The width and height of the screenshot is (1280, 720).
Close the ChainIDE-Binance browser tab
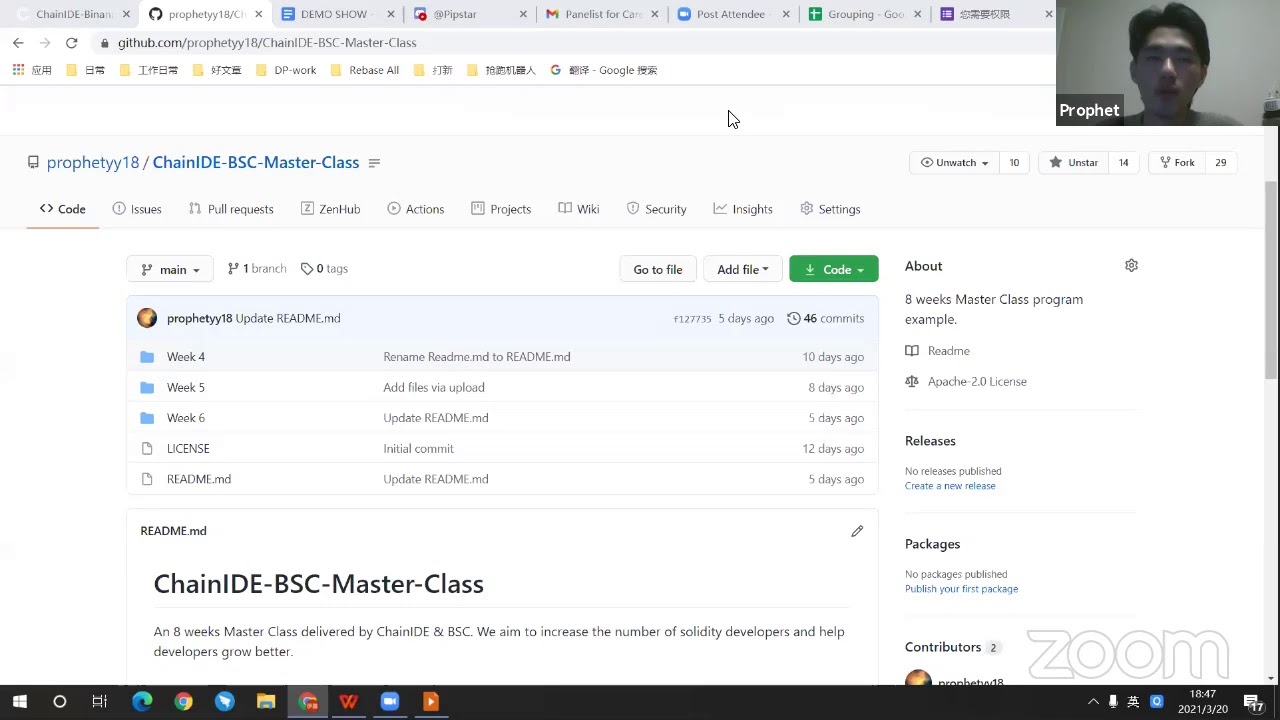click(126, 14)
